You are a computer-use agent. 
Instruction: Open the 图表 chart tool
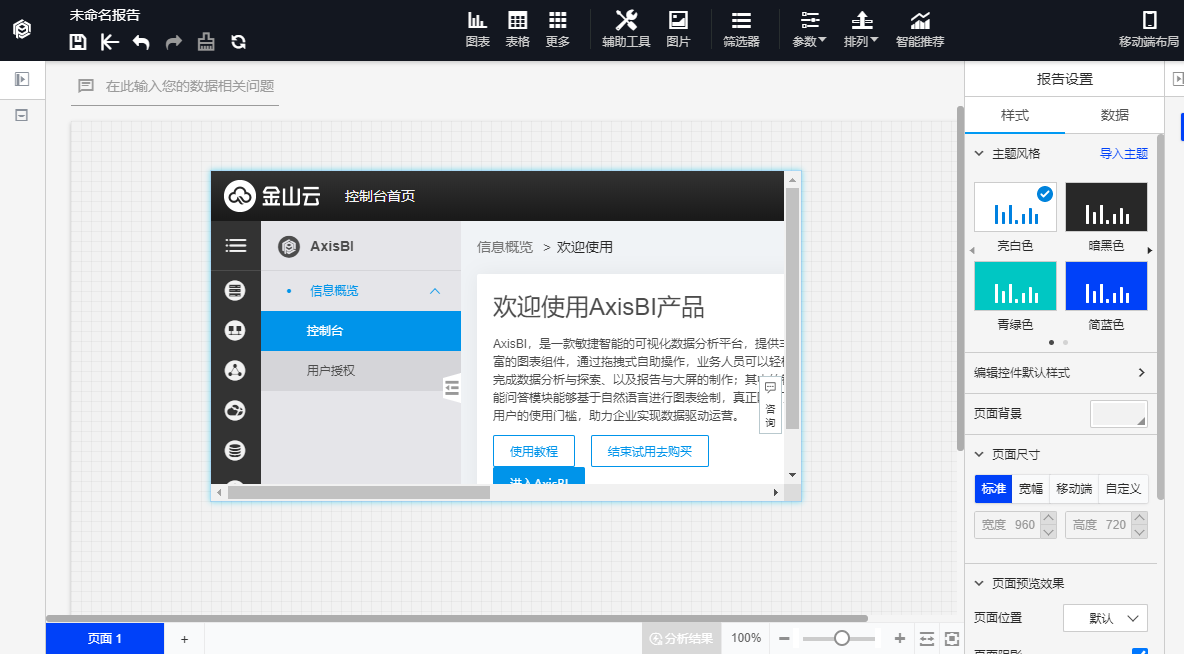coord(477,29)
